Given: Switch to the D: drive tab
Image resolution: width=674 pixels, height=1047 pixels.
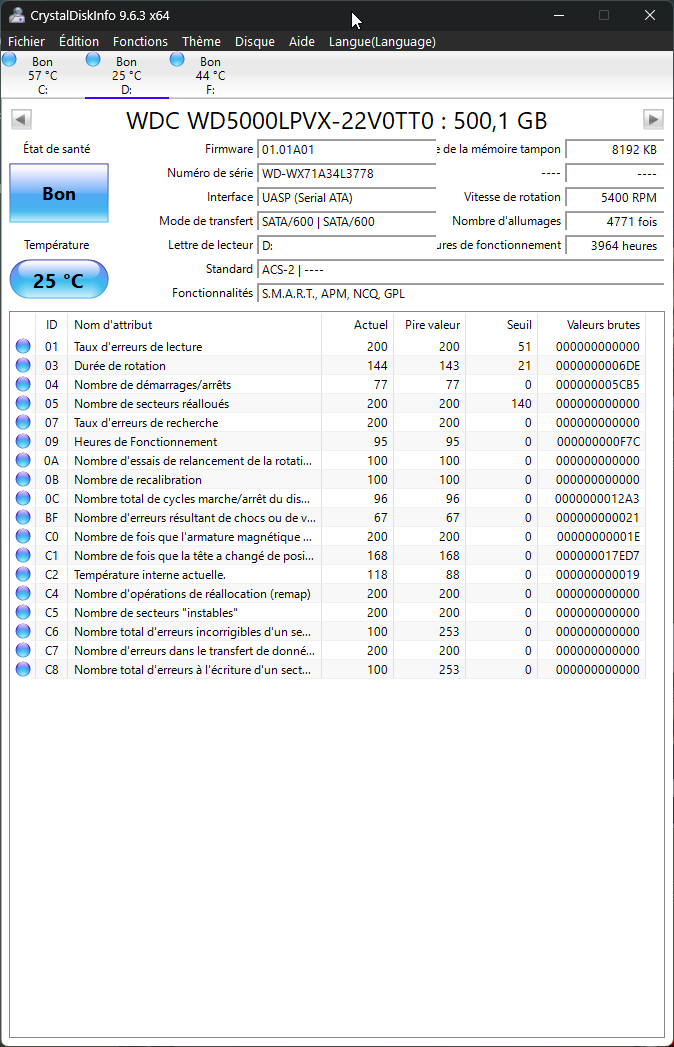Looking at the screenshot, I should click(126, 76).
